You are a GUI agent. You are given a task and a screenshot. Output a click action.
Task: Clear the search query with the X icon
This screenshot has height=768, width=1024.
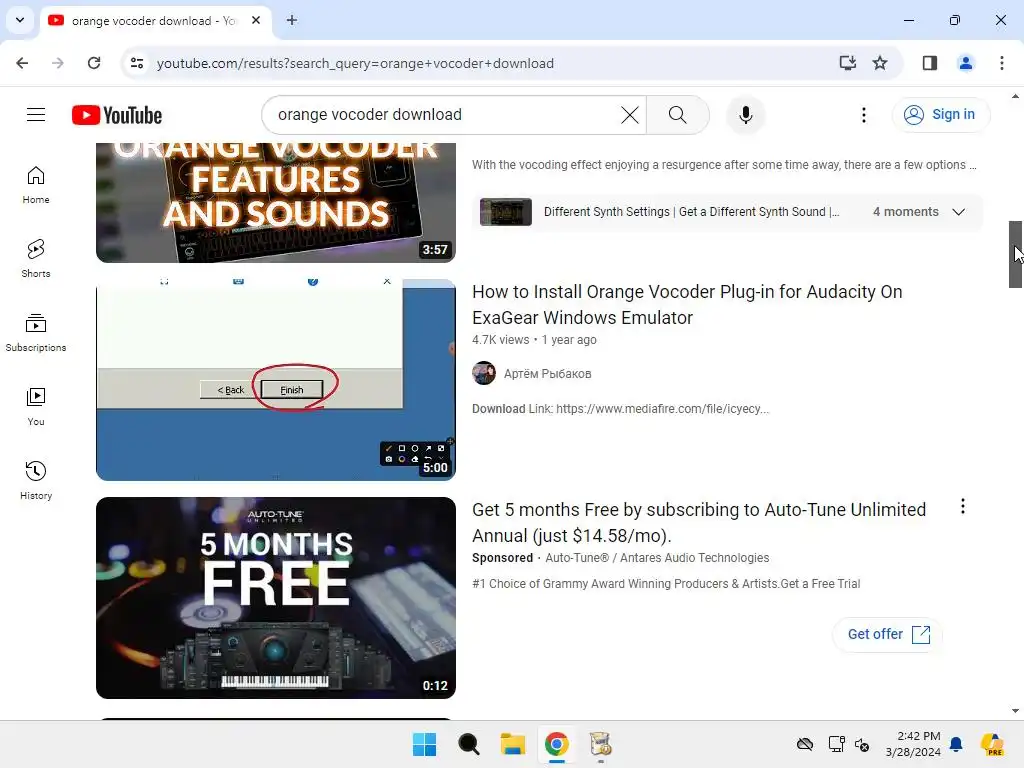(630, 115)
